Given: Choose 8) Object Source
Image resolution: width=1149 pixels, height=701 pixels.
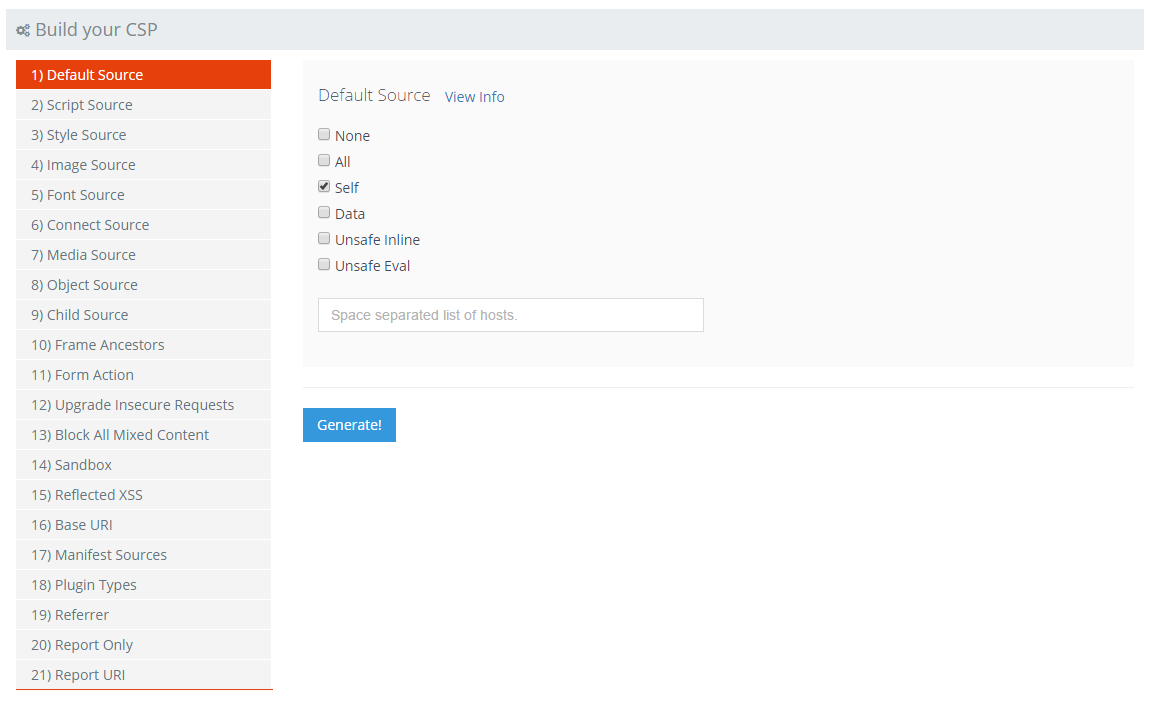Looking at the screenshot, I should pyautogui.click(x=144, y=285).
